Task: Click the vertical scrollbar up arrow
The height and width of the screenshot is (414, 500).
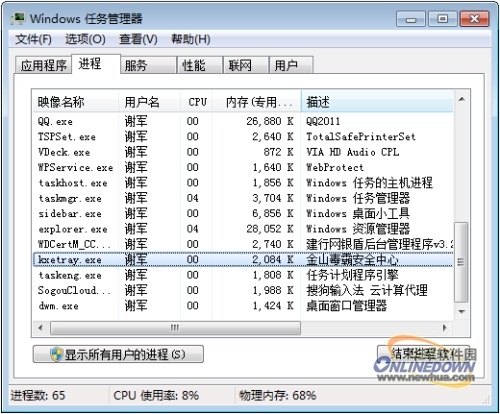Action: (462, 99)
